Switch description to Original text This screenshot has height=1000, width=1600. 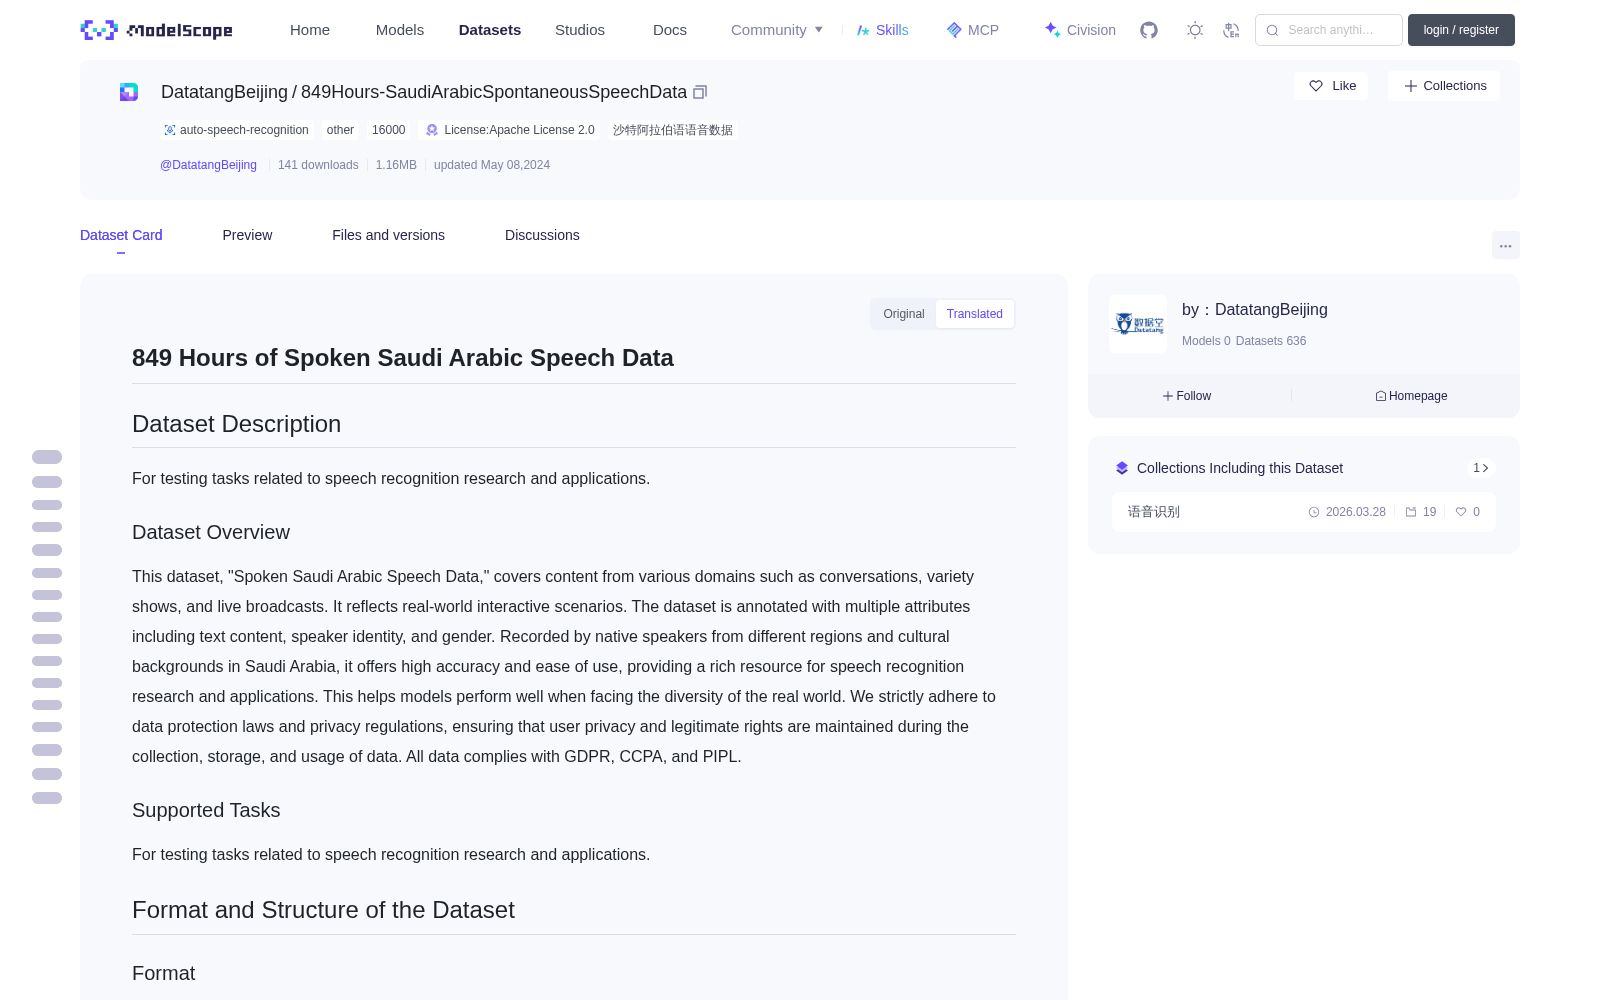[904, 314]
